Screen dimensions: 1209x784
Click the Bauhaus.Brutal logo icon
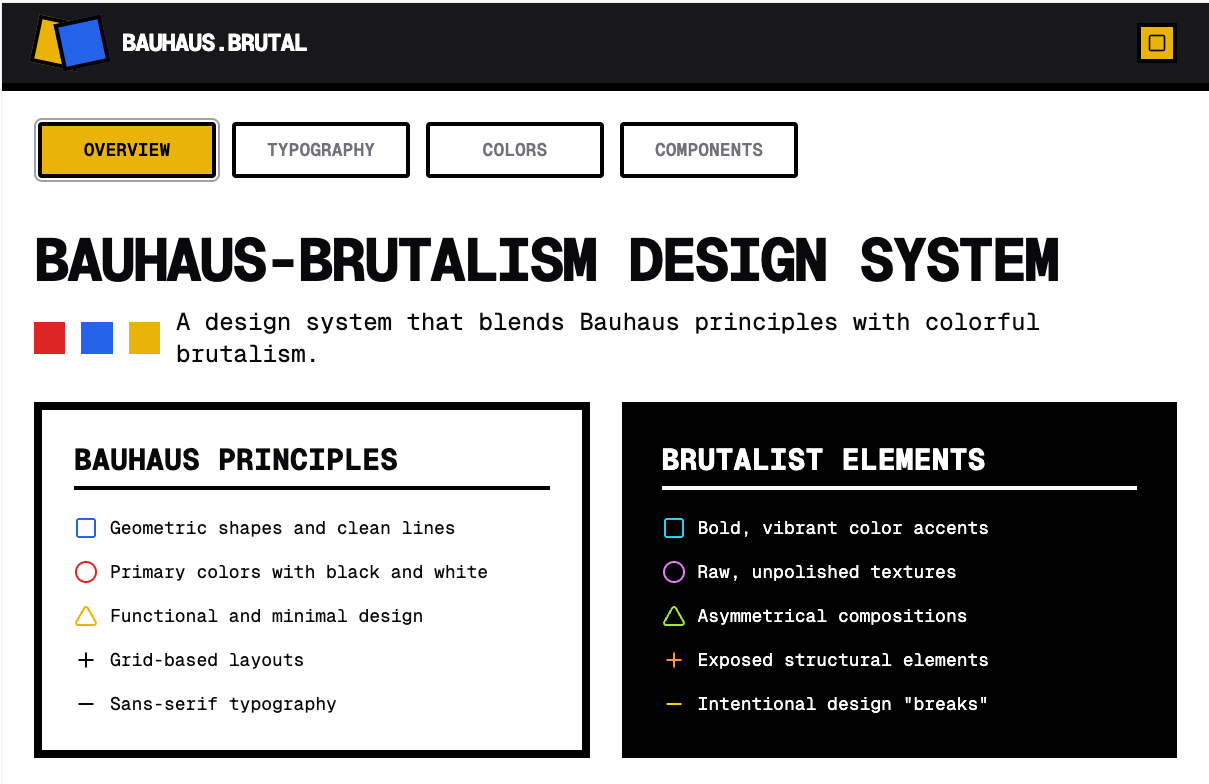pos(68,43)
